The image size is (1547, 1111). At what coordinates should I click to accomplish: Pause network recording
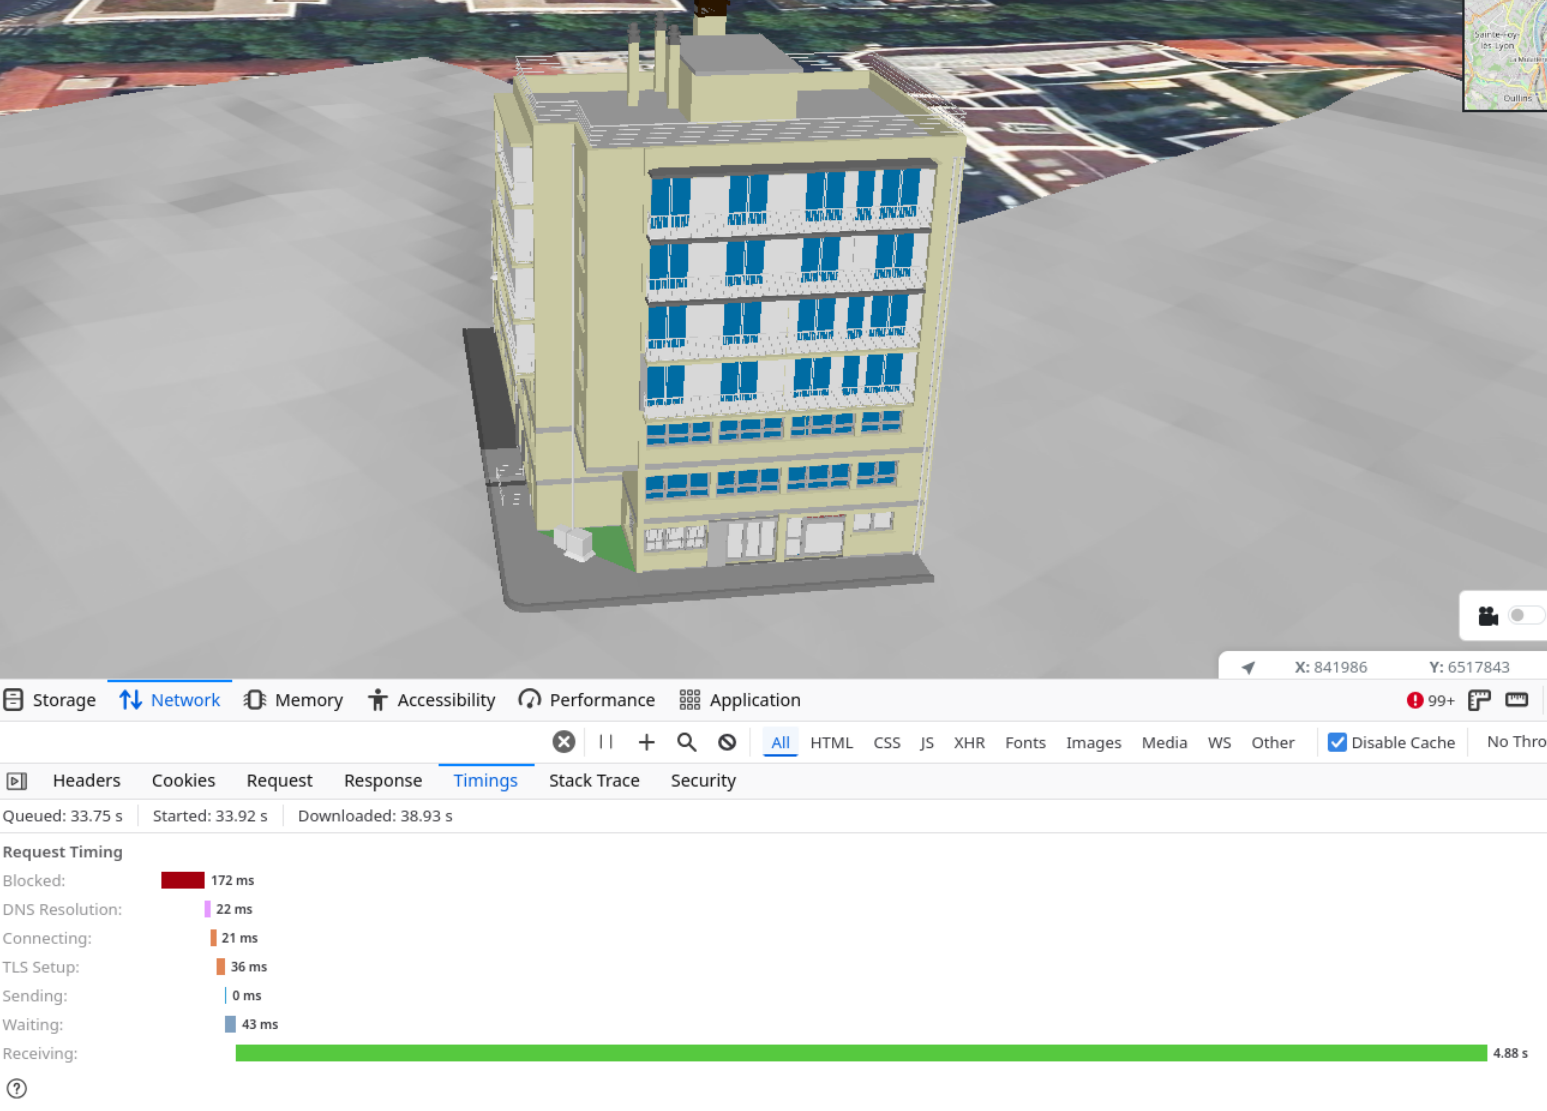[606, 742]
